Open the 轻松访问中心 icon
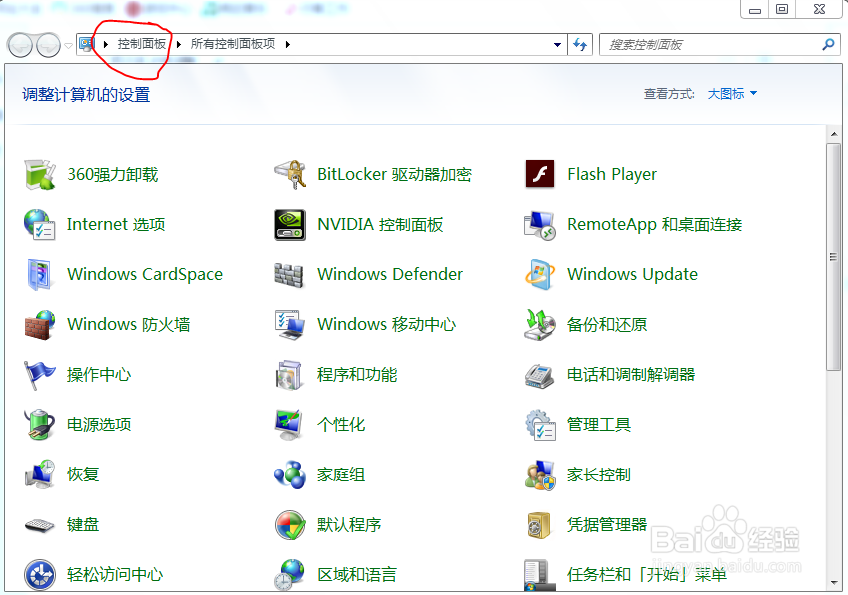Image resolution: width=848 pixels, height=595 pixels. [39, 574]
